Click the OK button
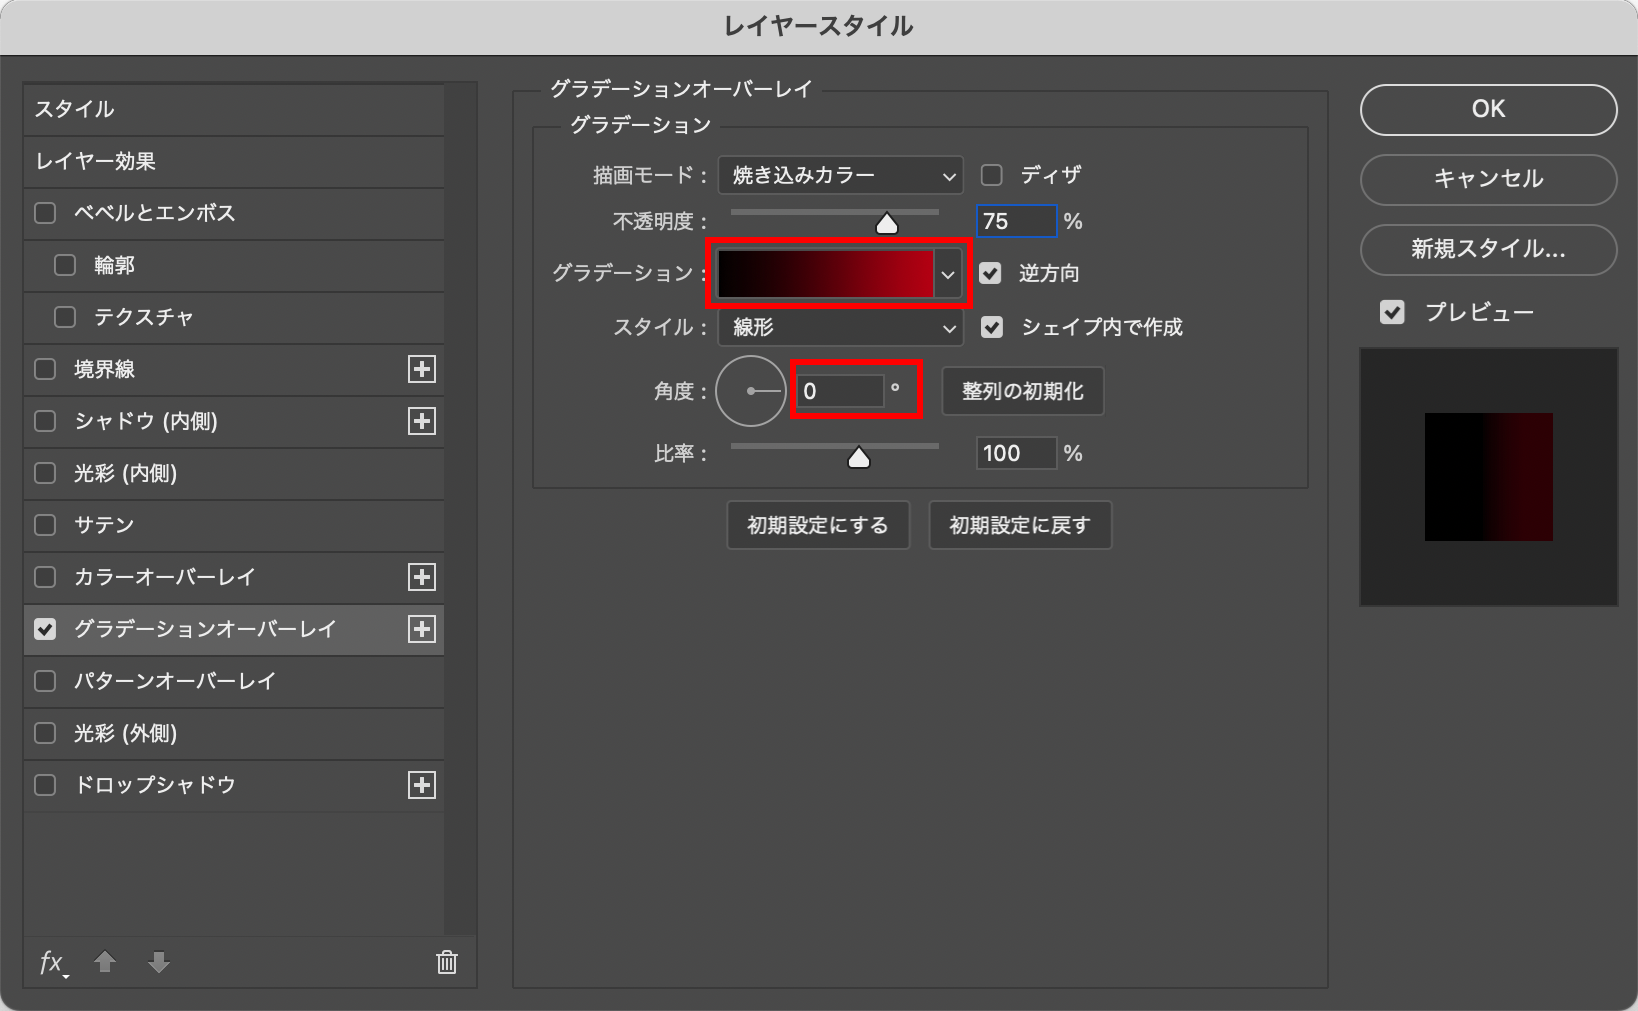The width and height of the screenshot is (1638, 1011). [1488, 109]
